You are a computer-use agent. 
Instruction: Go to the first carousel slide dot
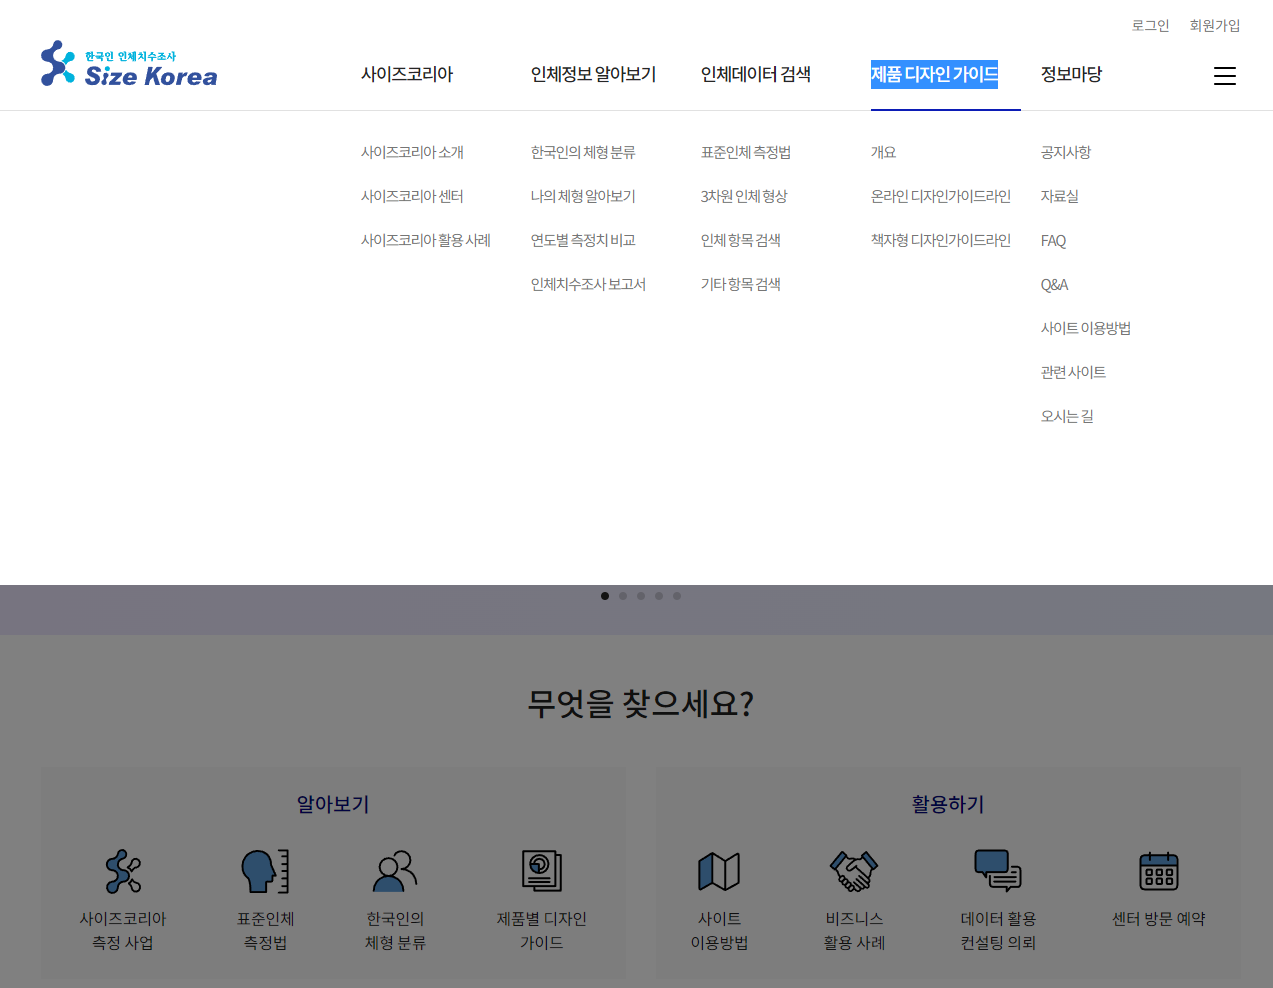[x=605, y=596]
